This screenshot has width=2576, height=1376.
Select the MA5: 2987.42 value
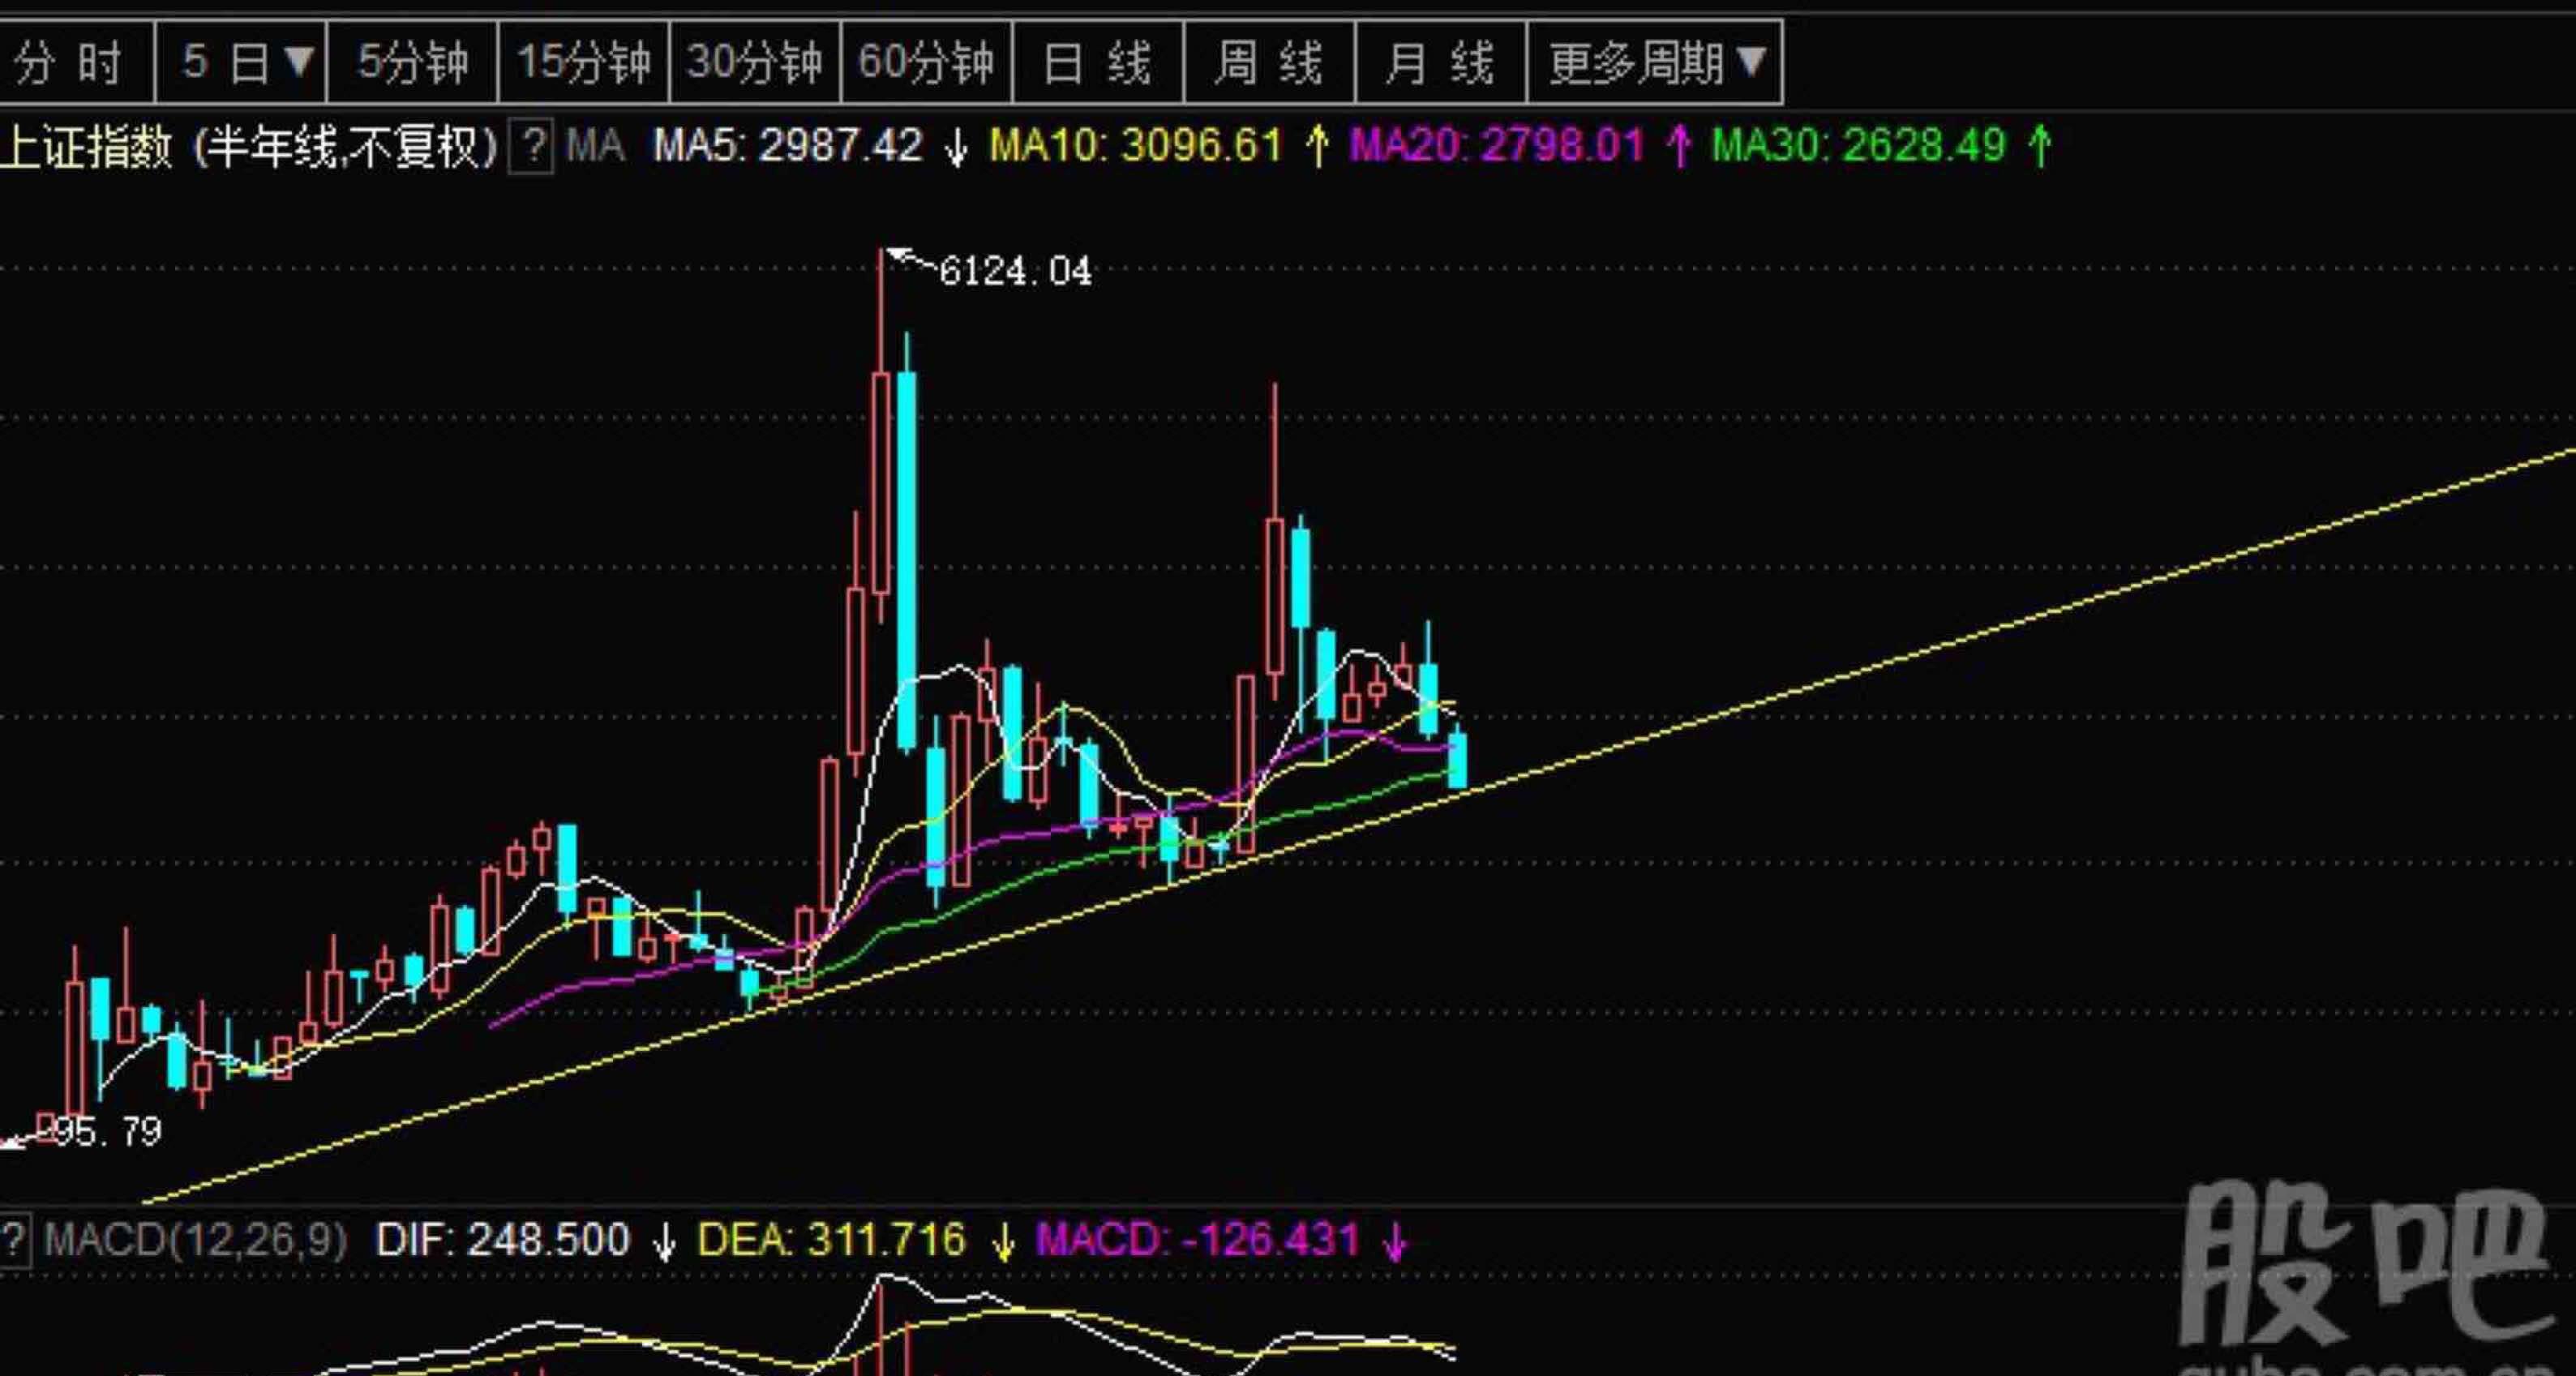[787, 146]
